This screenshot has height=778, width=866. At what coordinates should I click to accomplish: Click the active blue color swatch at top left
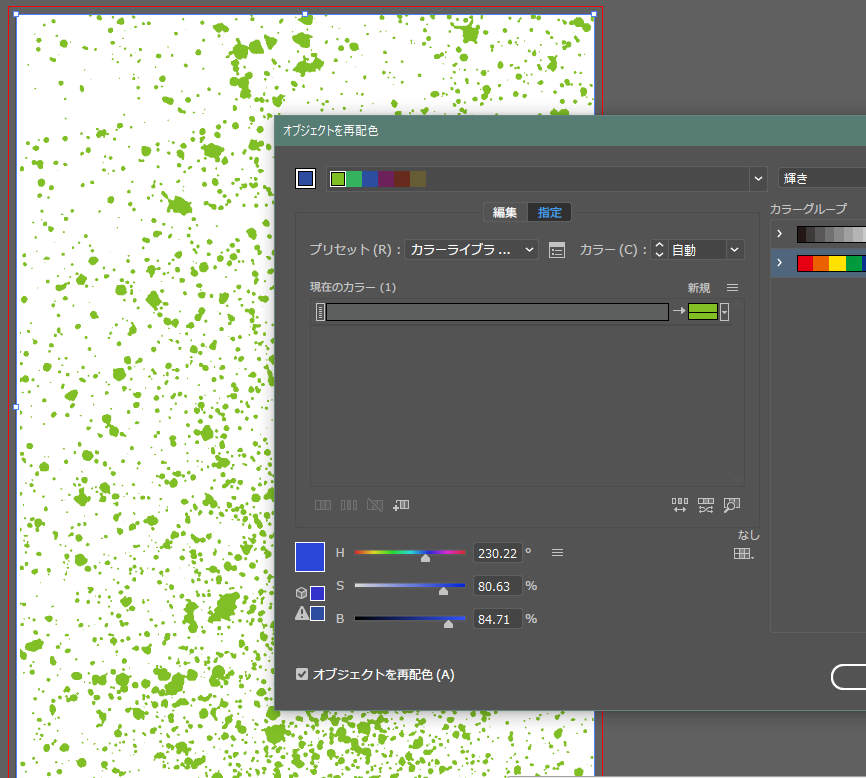[305, 179]
